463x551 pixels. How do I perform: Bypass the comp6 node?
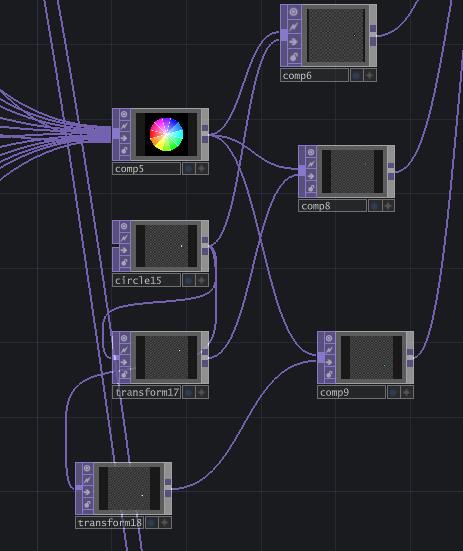(294, 41)
